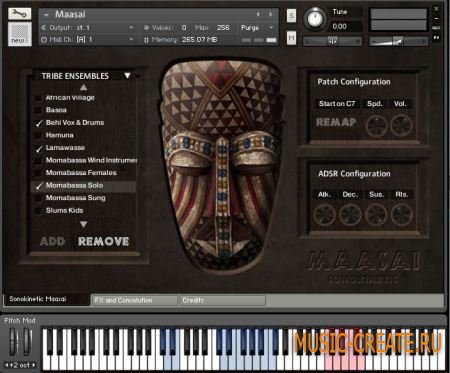Go to previous instrument preset arrow
The width and height of the screenshot is (450, 373).
point(258,14)
